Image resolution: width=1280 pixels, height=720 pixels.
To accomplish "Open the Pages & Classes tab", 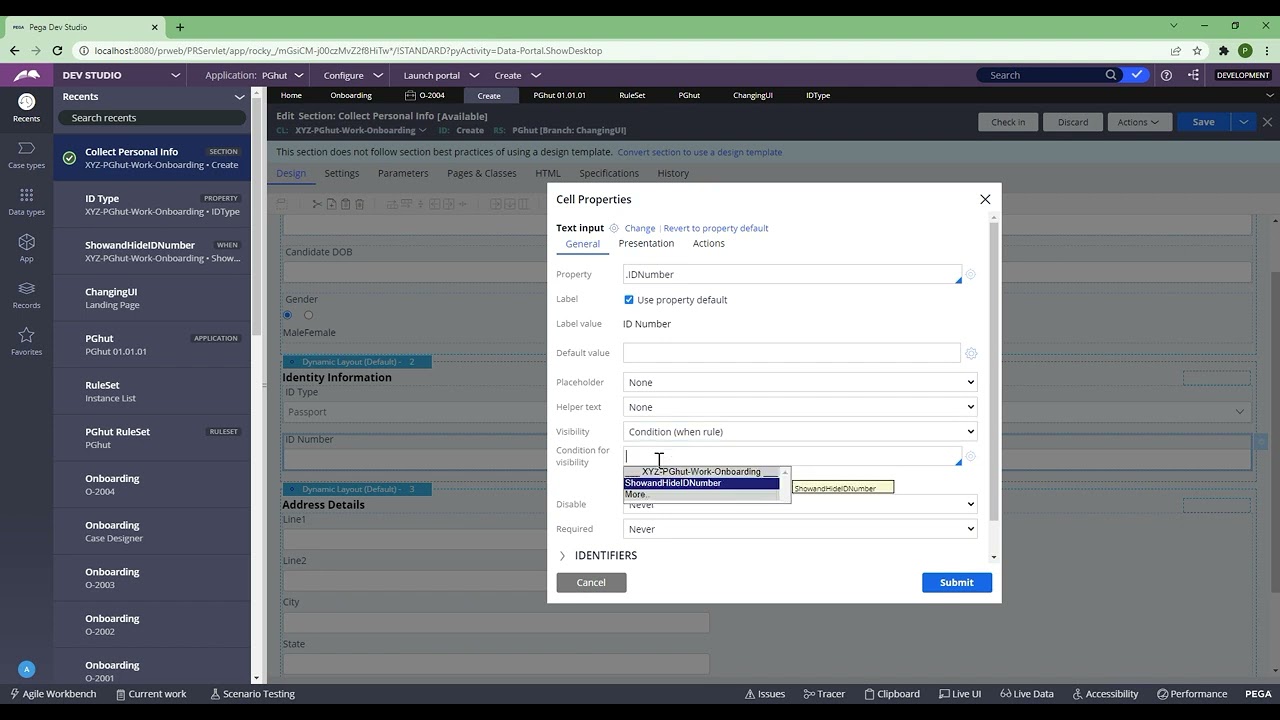I will (482, 173).
